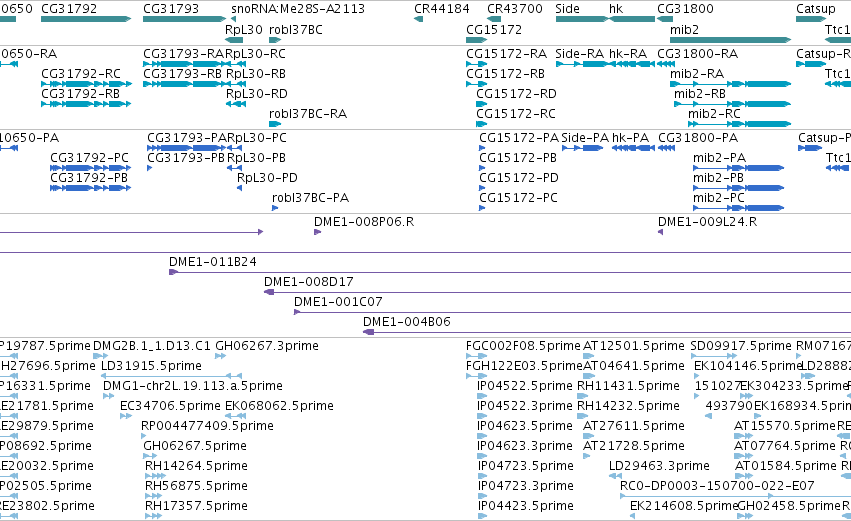
Task: Click transcript Side-RA
Action: point(580,54)
